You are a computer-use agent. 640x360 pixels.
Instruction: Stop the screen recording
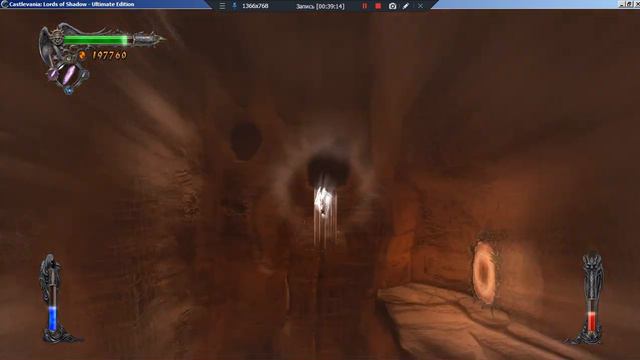[x=378, y=6]
